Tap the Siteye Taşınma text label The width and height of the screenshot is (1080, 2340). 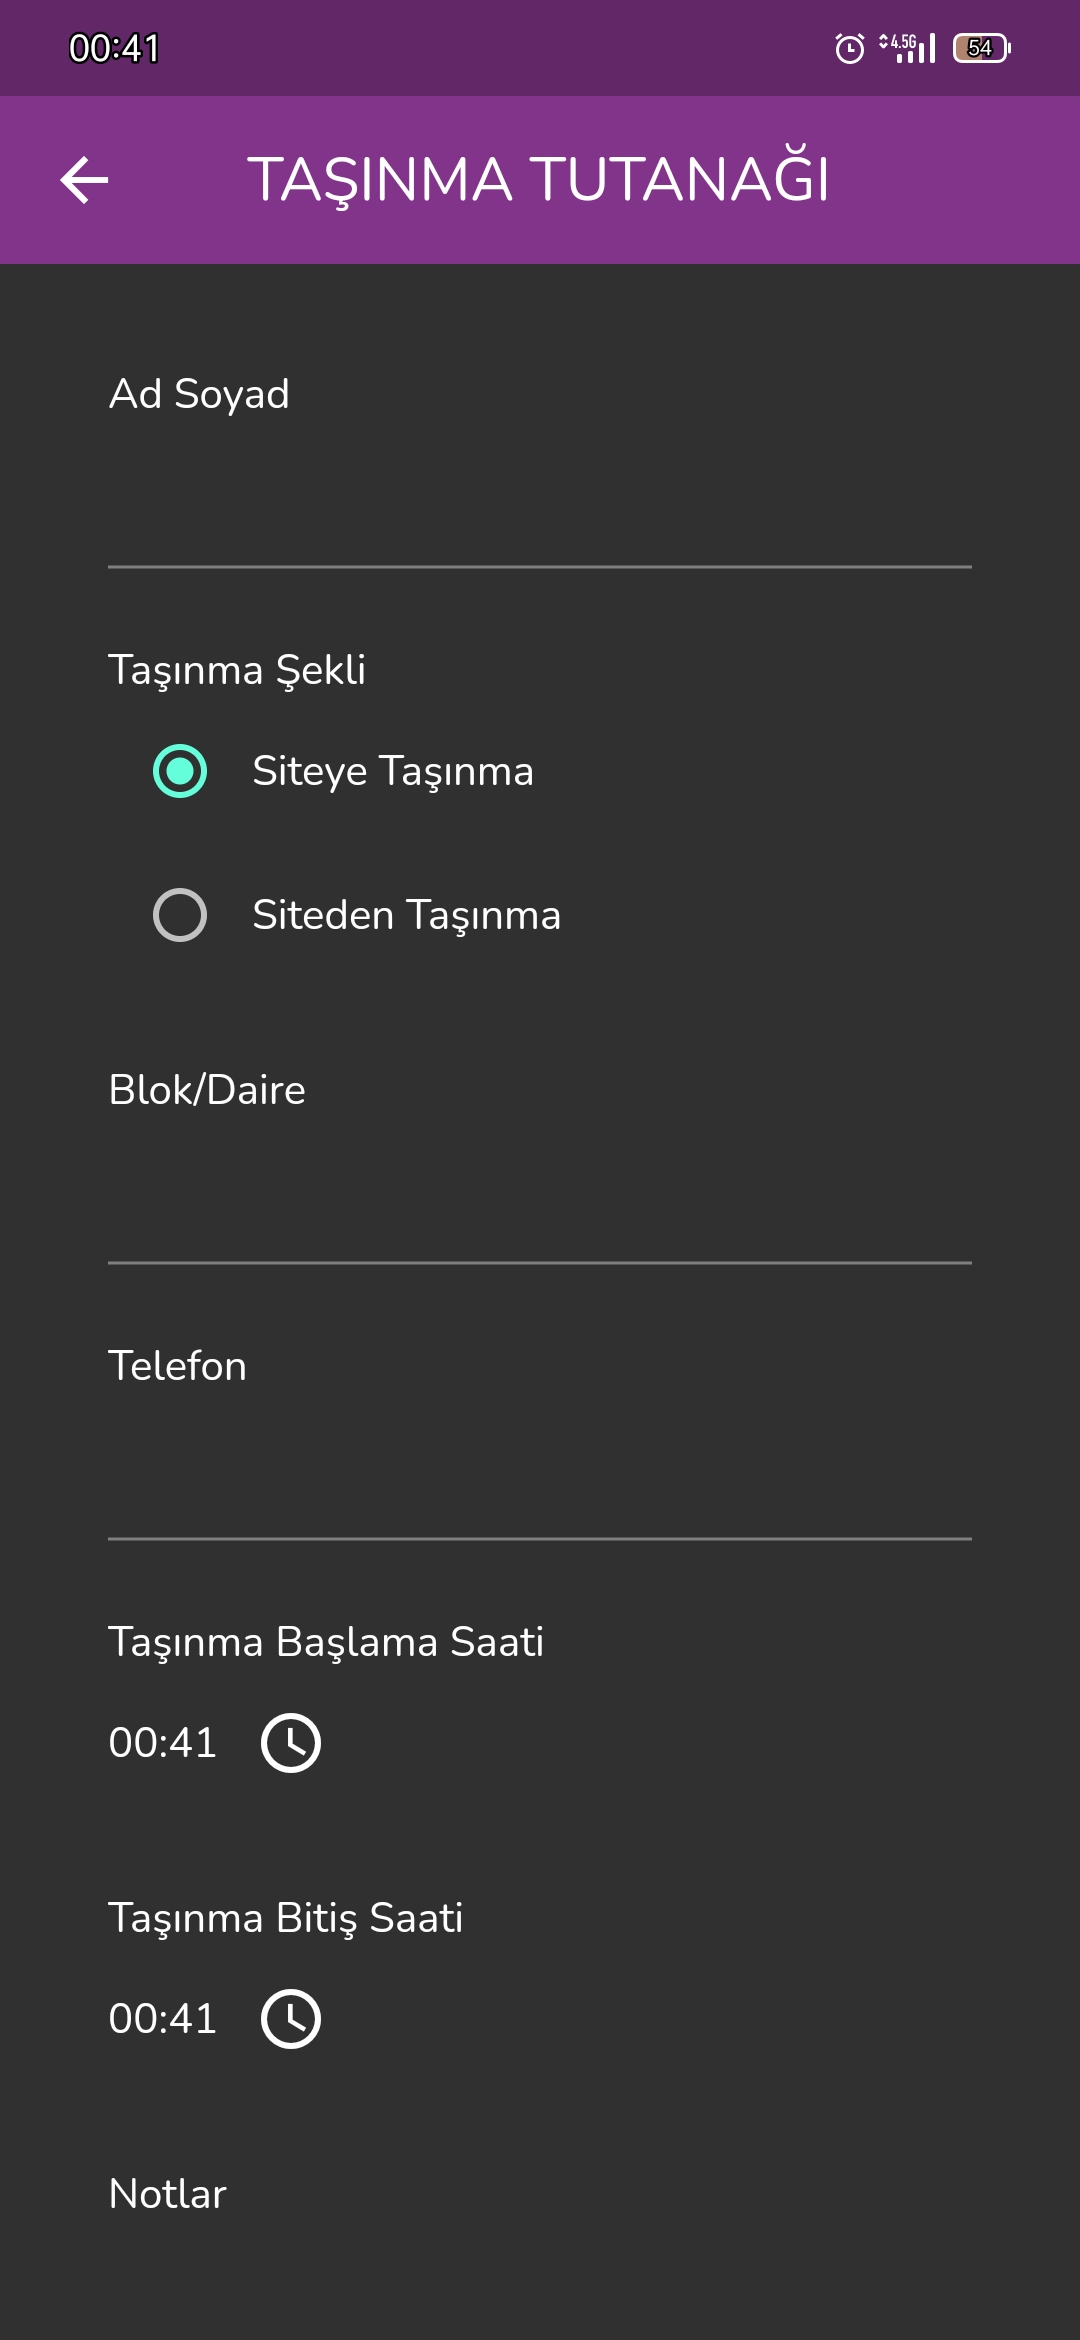[x=393, y=771]
